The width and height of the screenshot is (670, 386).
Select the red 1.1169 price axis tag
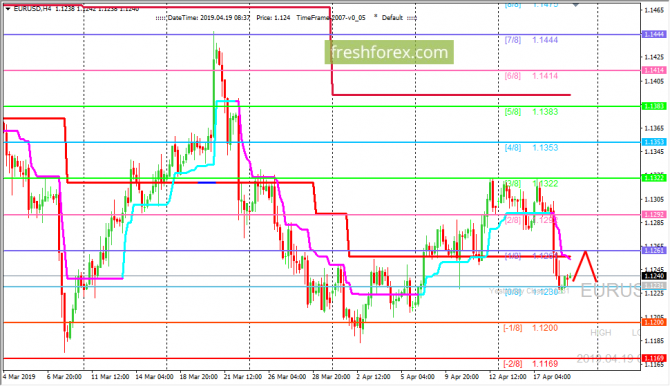(654, 358)
